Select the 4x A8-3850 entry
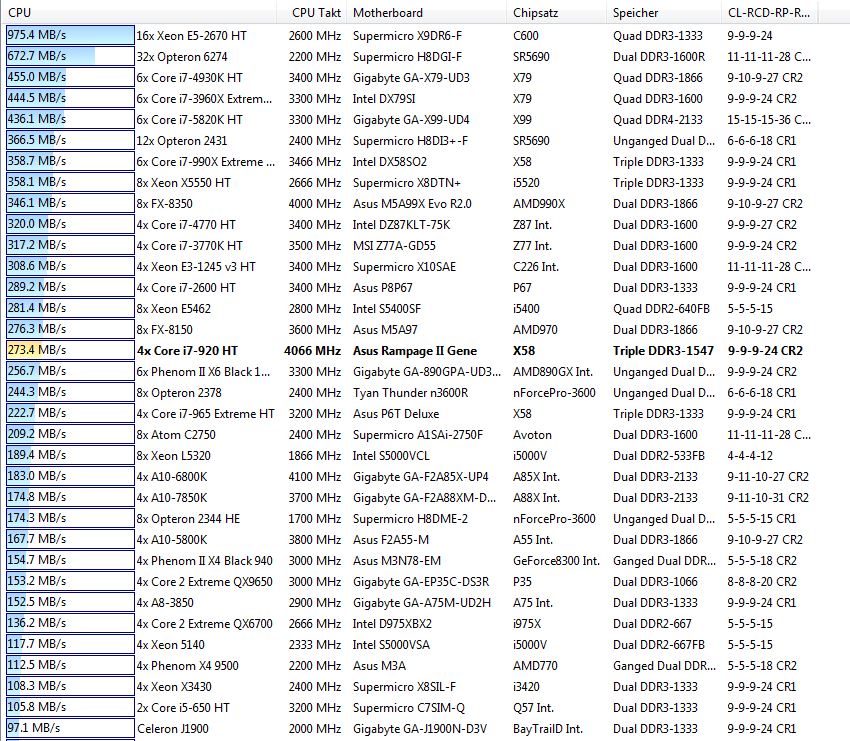The width and height of the screenshot is (850, 741). pyautogui.click(x=165, y=603)
